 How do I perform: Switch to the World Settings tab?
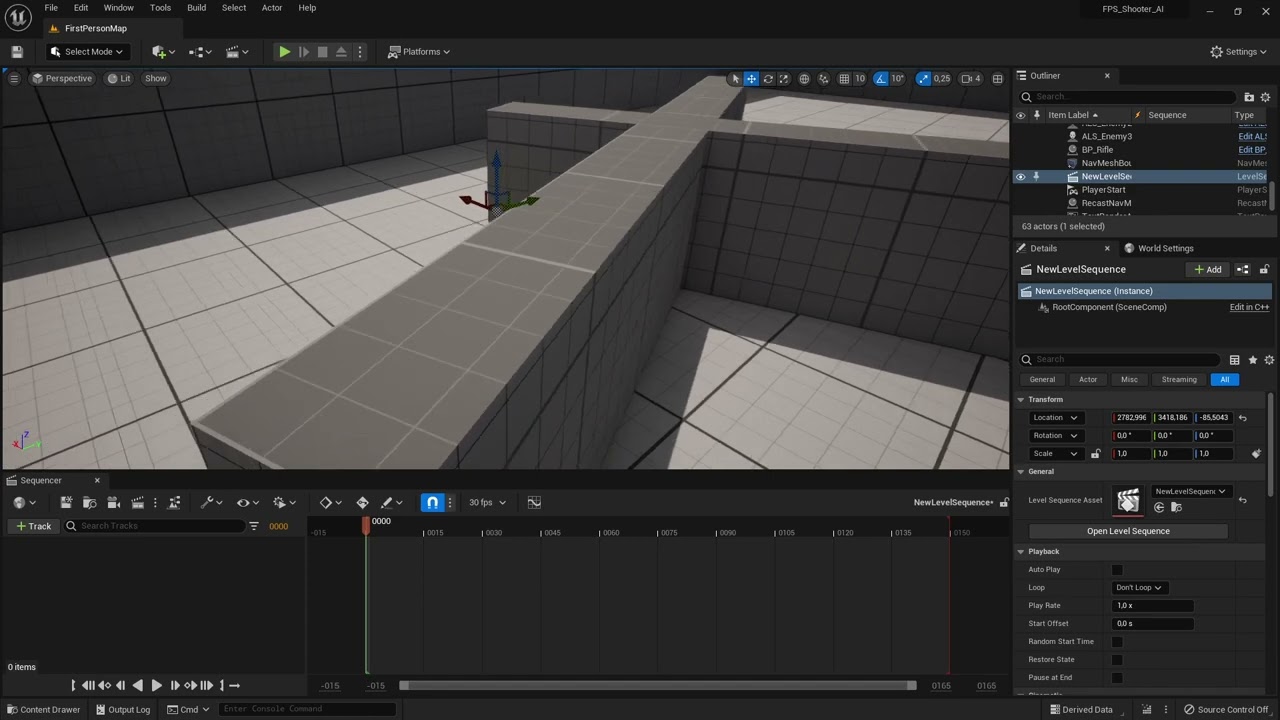[x=1158, y=248]
